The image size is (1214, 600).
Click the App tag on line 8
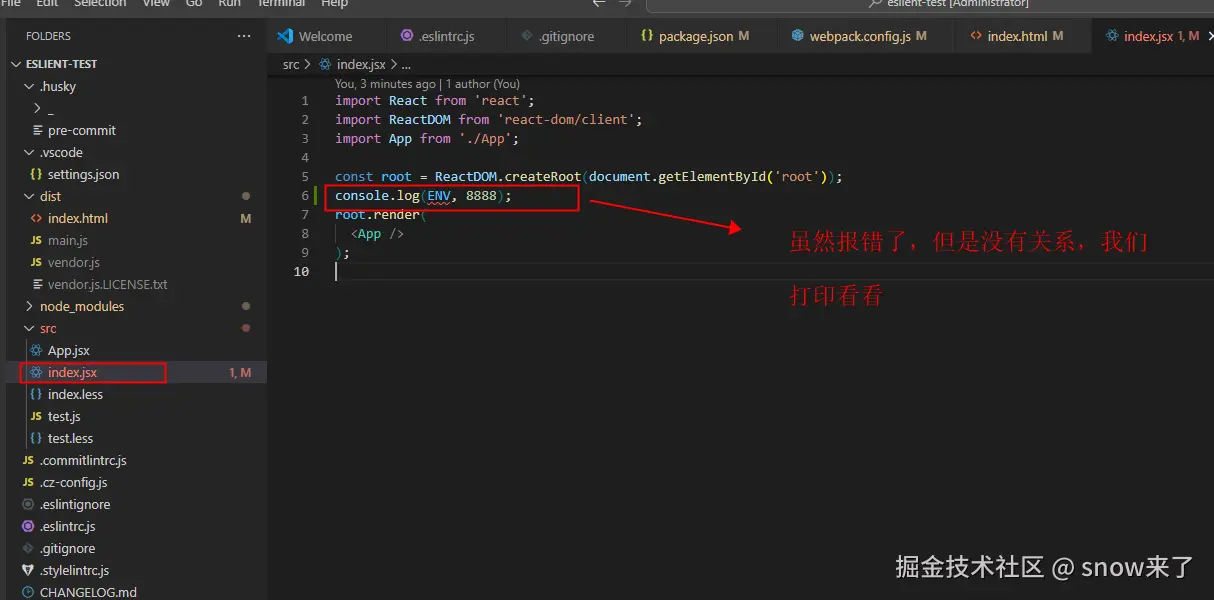[369, 234]
